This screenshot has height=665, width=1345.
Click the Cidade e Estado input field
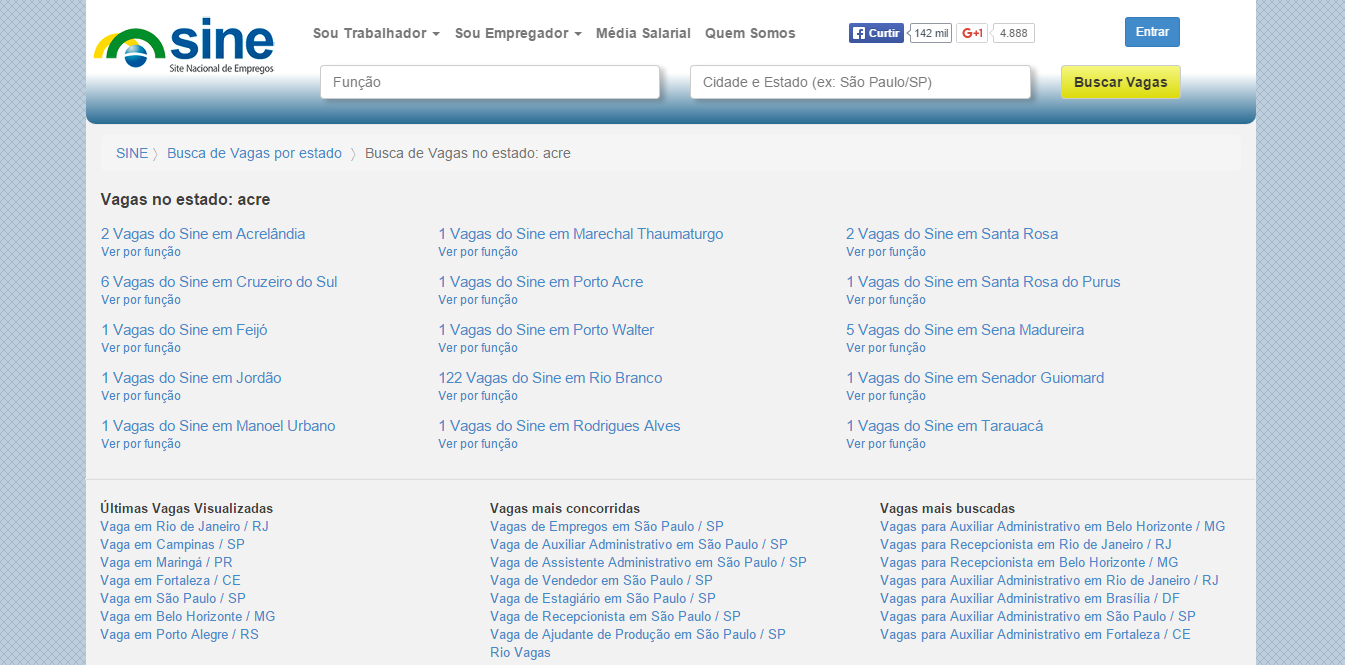point(860,82)
